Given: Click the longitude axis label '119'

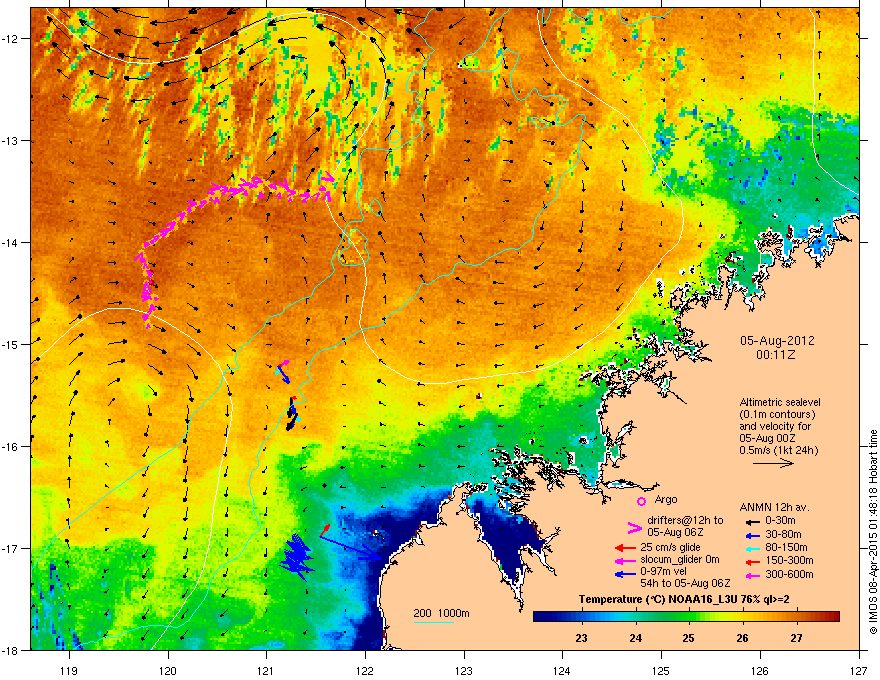Looking at the screenshot, I should 68,670.
